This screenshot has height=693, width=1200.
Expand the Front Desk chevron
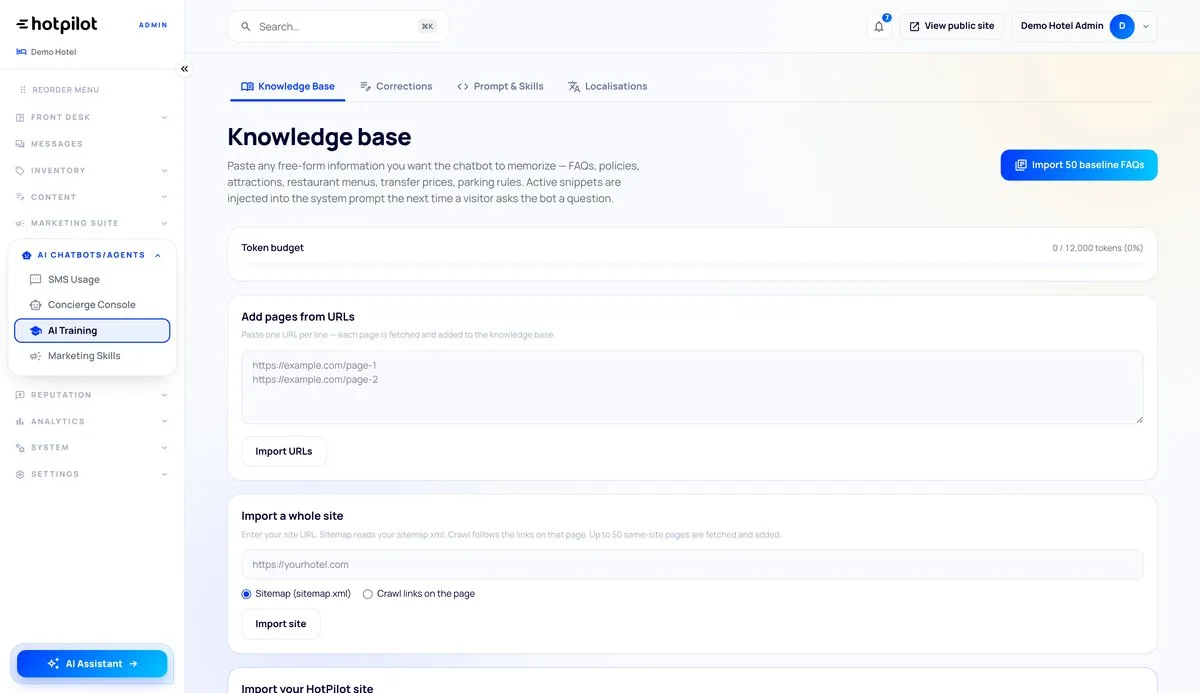(x=164, y=117)
